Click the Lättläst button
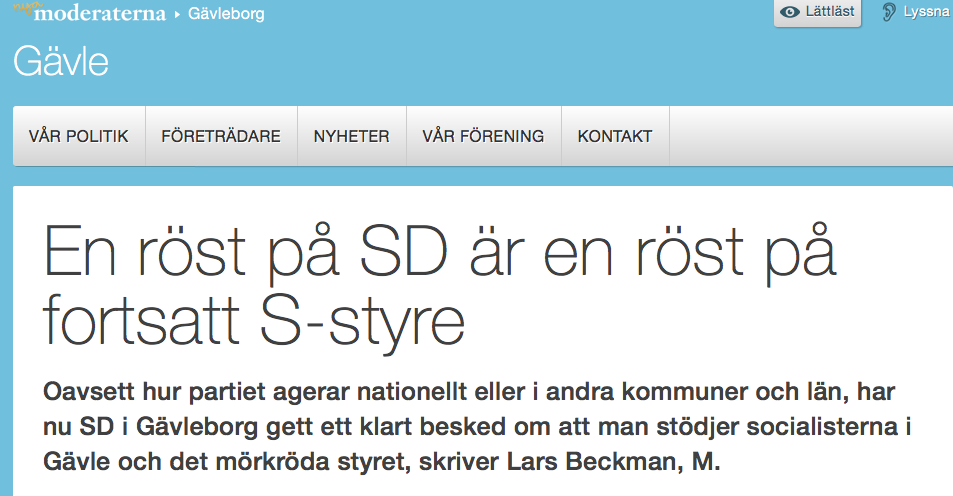Screen dimensions: 953x496 (x=817, y=12)
